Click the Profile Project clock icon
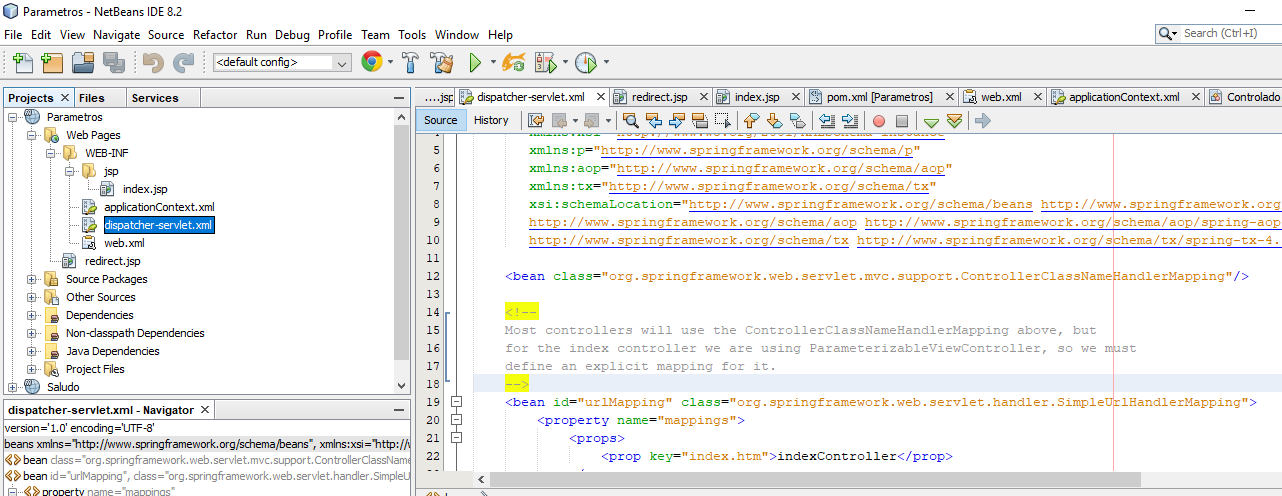Screen dimensions: 1282x496 click(586, 62)
